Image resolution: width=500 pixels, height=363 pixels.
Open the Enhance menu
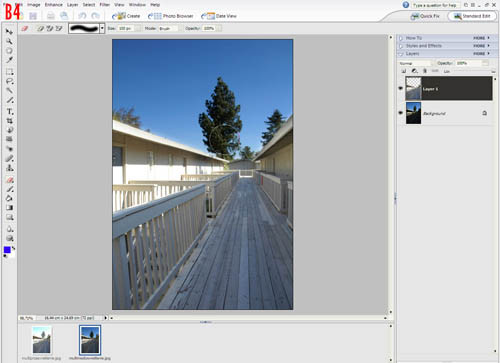point(54,5)
